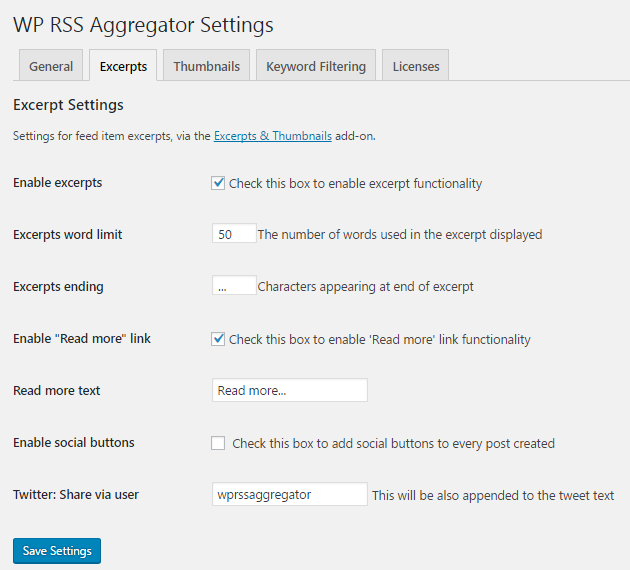Viewport: 630px width, 570px height.
Task: Open the Keyword Filtering tab
Action: (x=316, y=65)
